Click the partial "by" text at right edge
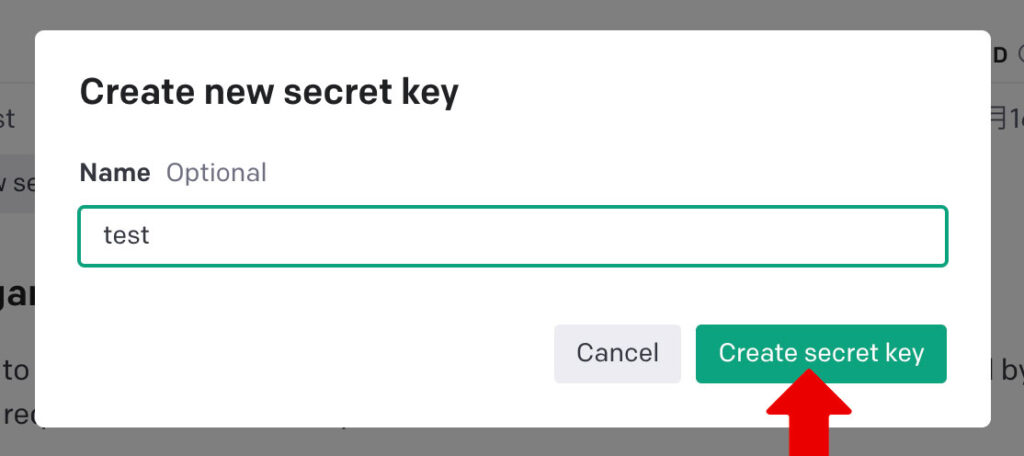 click(x=1009, y=371)
